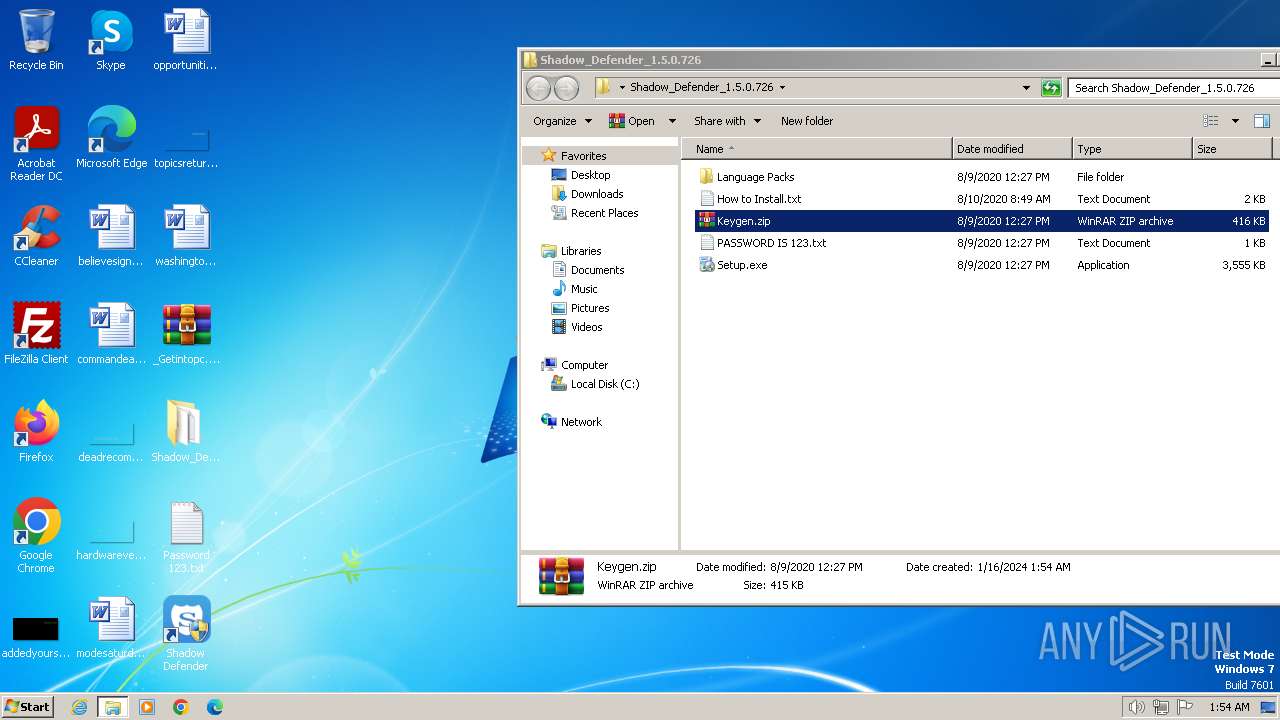Select the How to Install.txt file
Image resolution: width=1280 pixels, height=720 pixels.
tap(759, 199)
